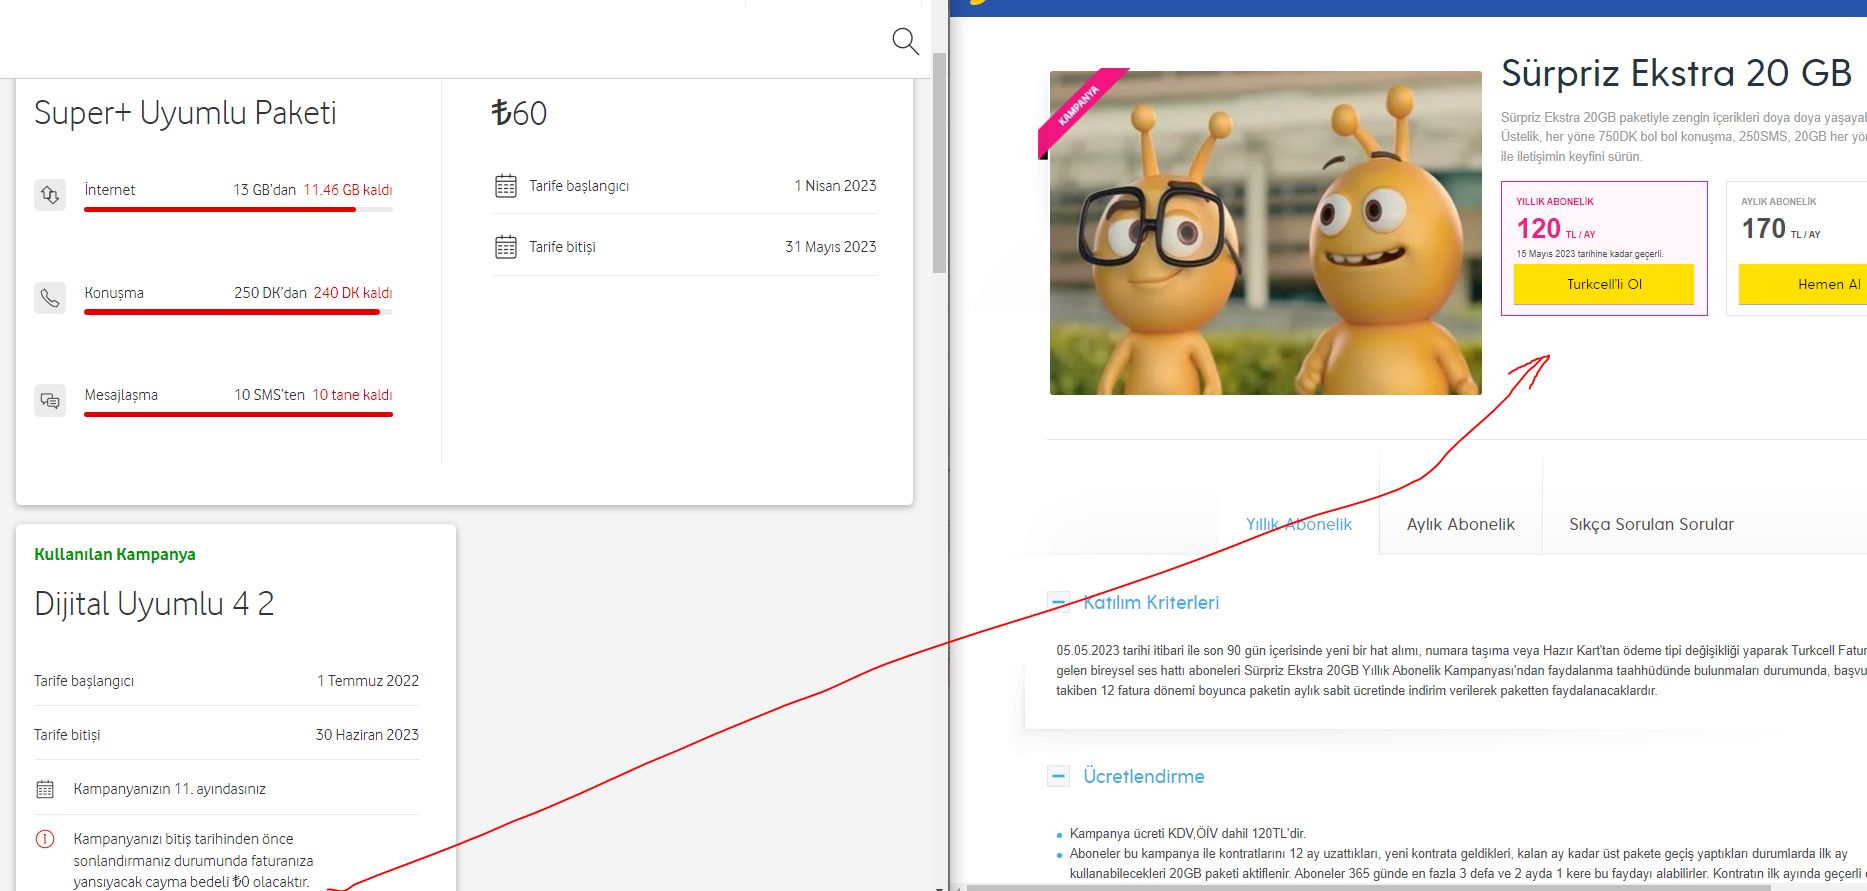The height and width of the screenshot is (891, 1867).
Task: Collapse the Ücretlendirme section
Action: point(1058,776)
